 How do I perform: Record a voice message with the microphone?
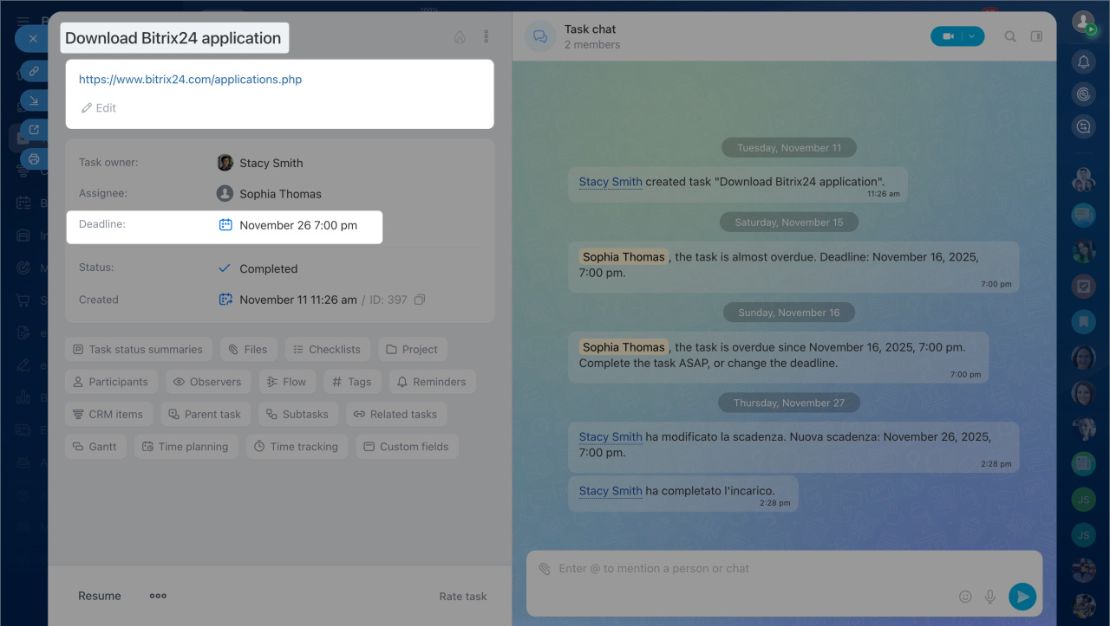(x=990, y=596)
